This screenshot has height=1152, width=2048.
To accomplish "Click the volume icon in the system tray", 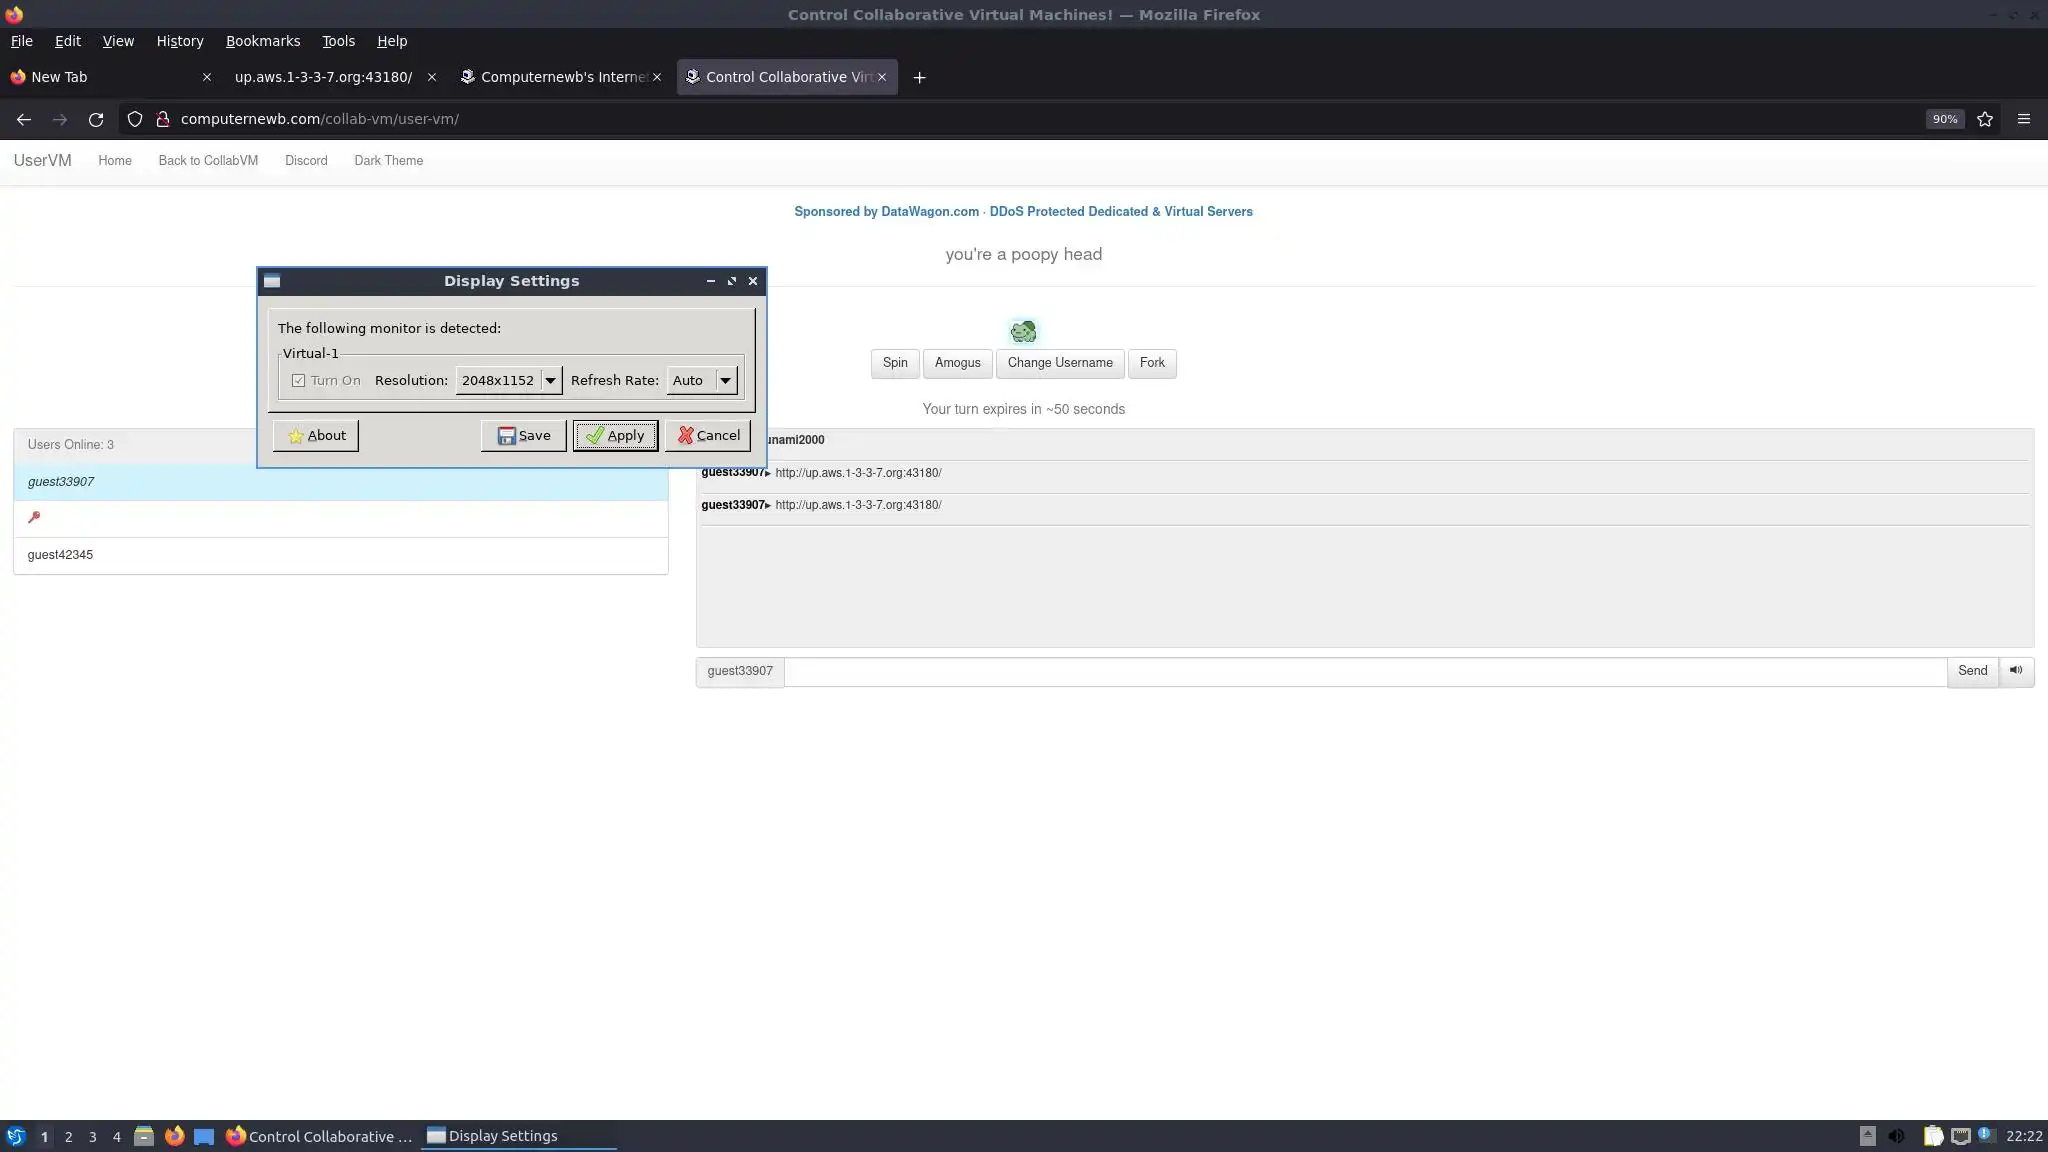I will coord(1896,1136).
